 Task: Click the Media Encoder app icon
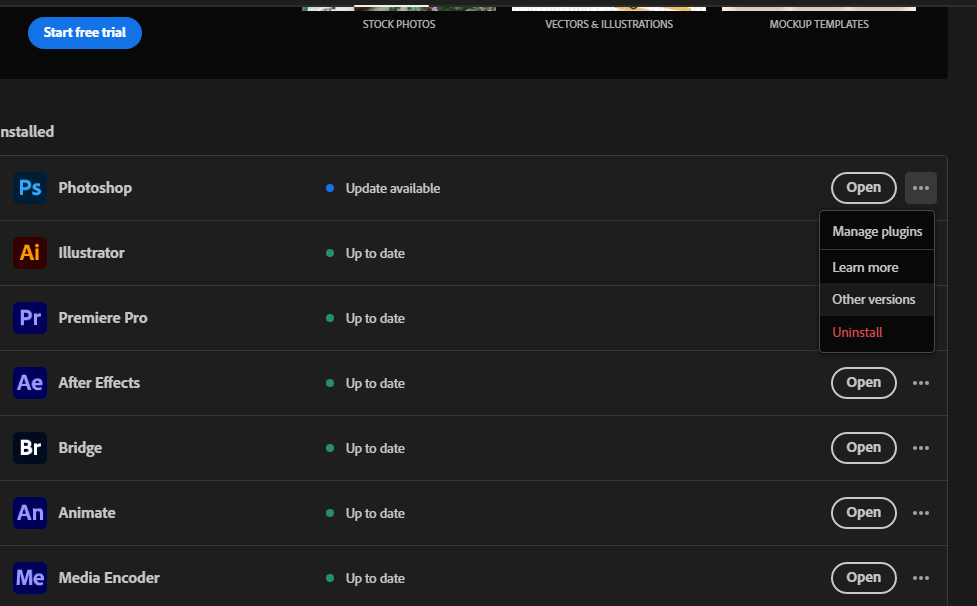coord(30,578)
